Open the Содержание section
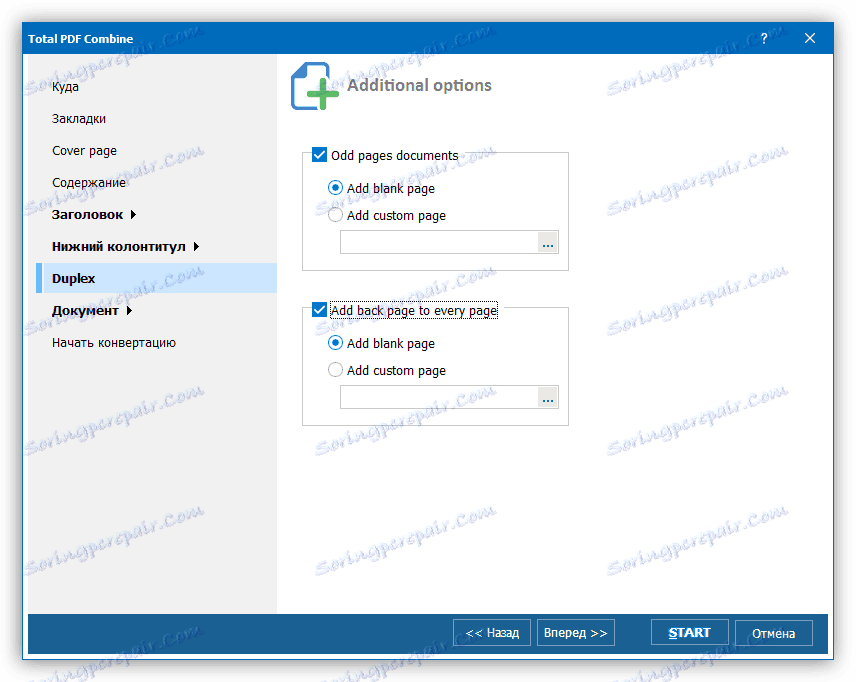Screen dimensions: 856x682 (x=88, y=183)
